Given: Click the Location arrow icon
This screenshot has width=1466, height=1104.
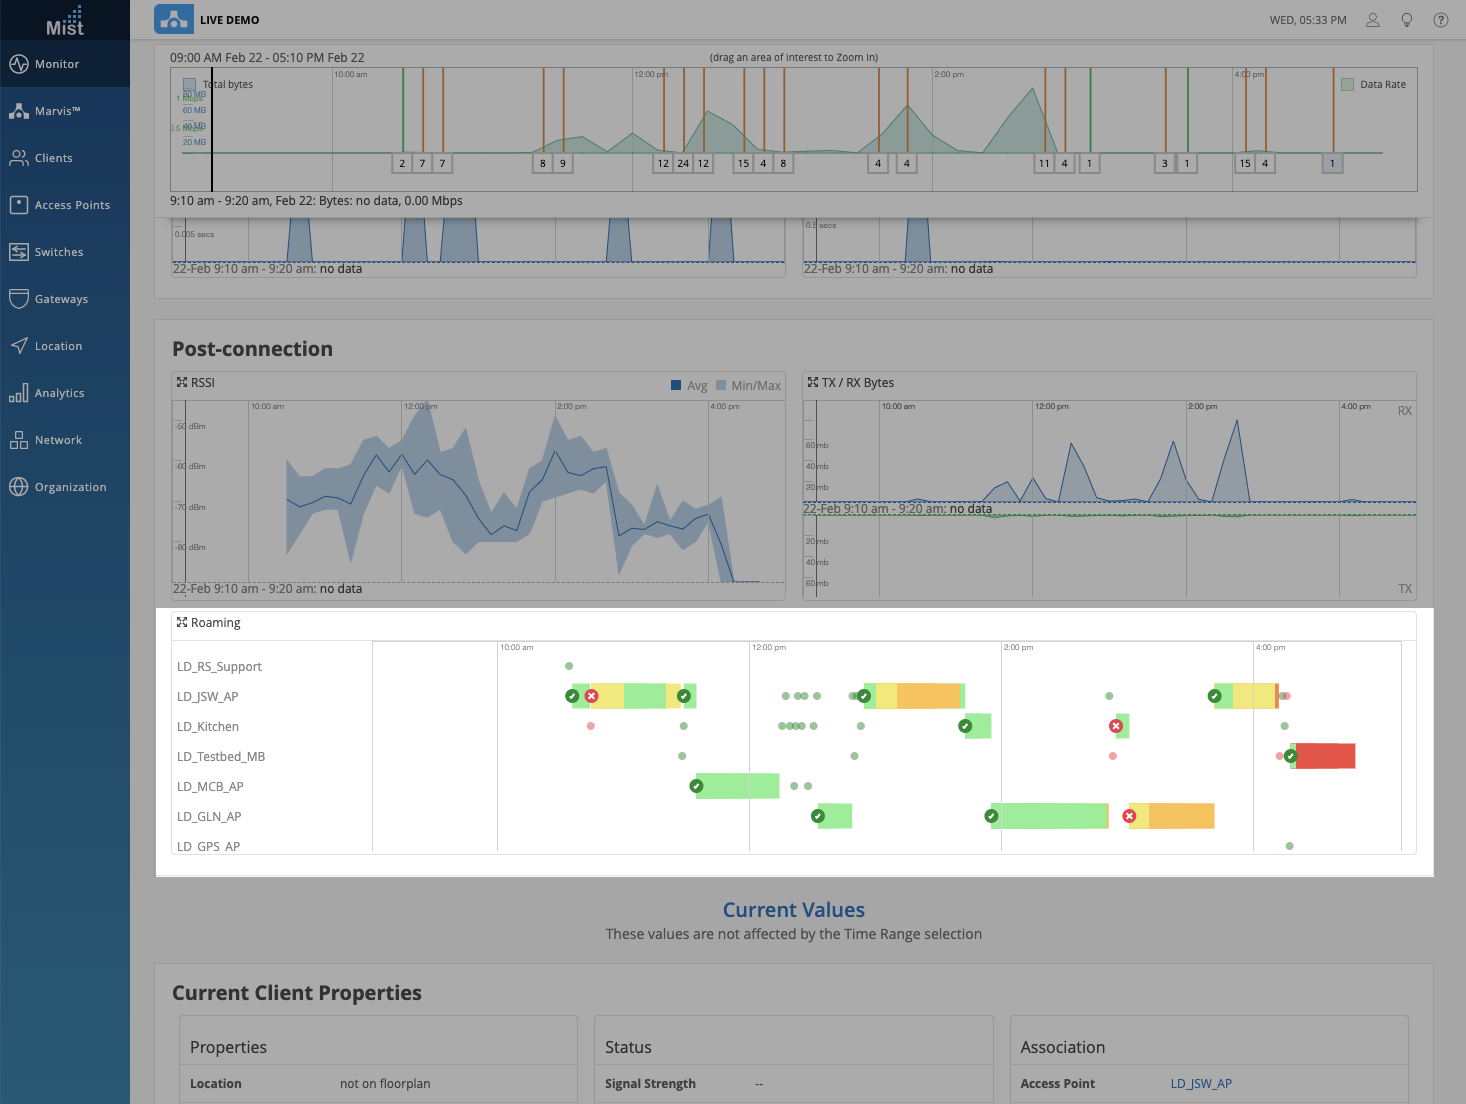Looking at the screenshot, I should click(19, 346).
